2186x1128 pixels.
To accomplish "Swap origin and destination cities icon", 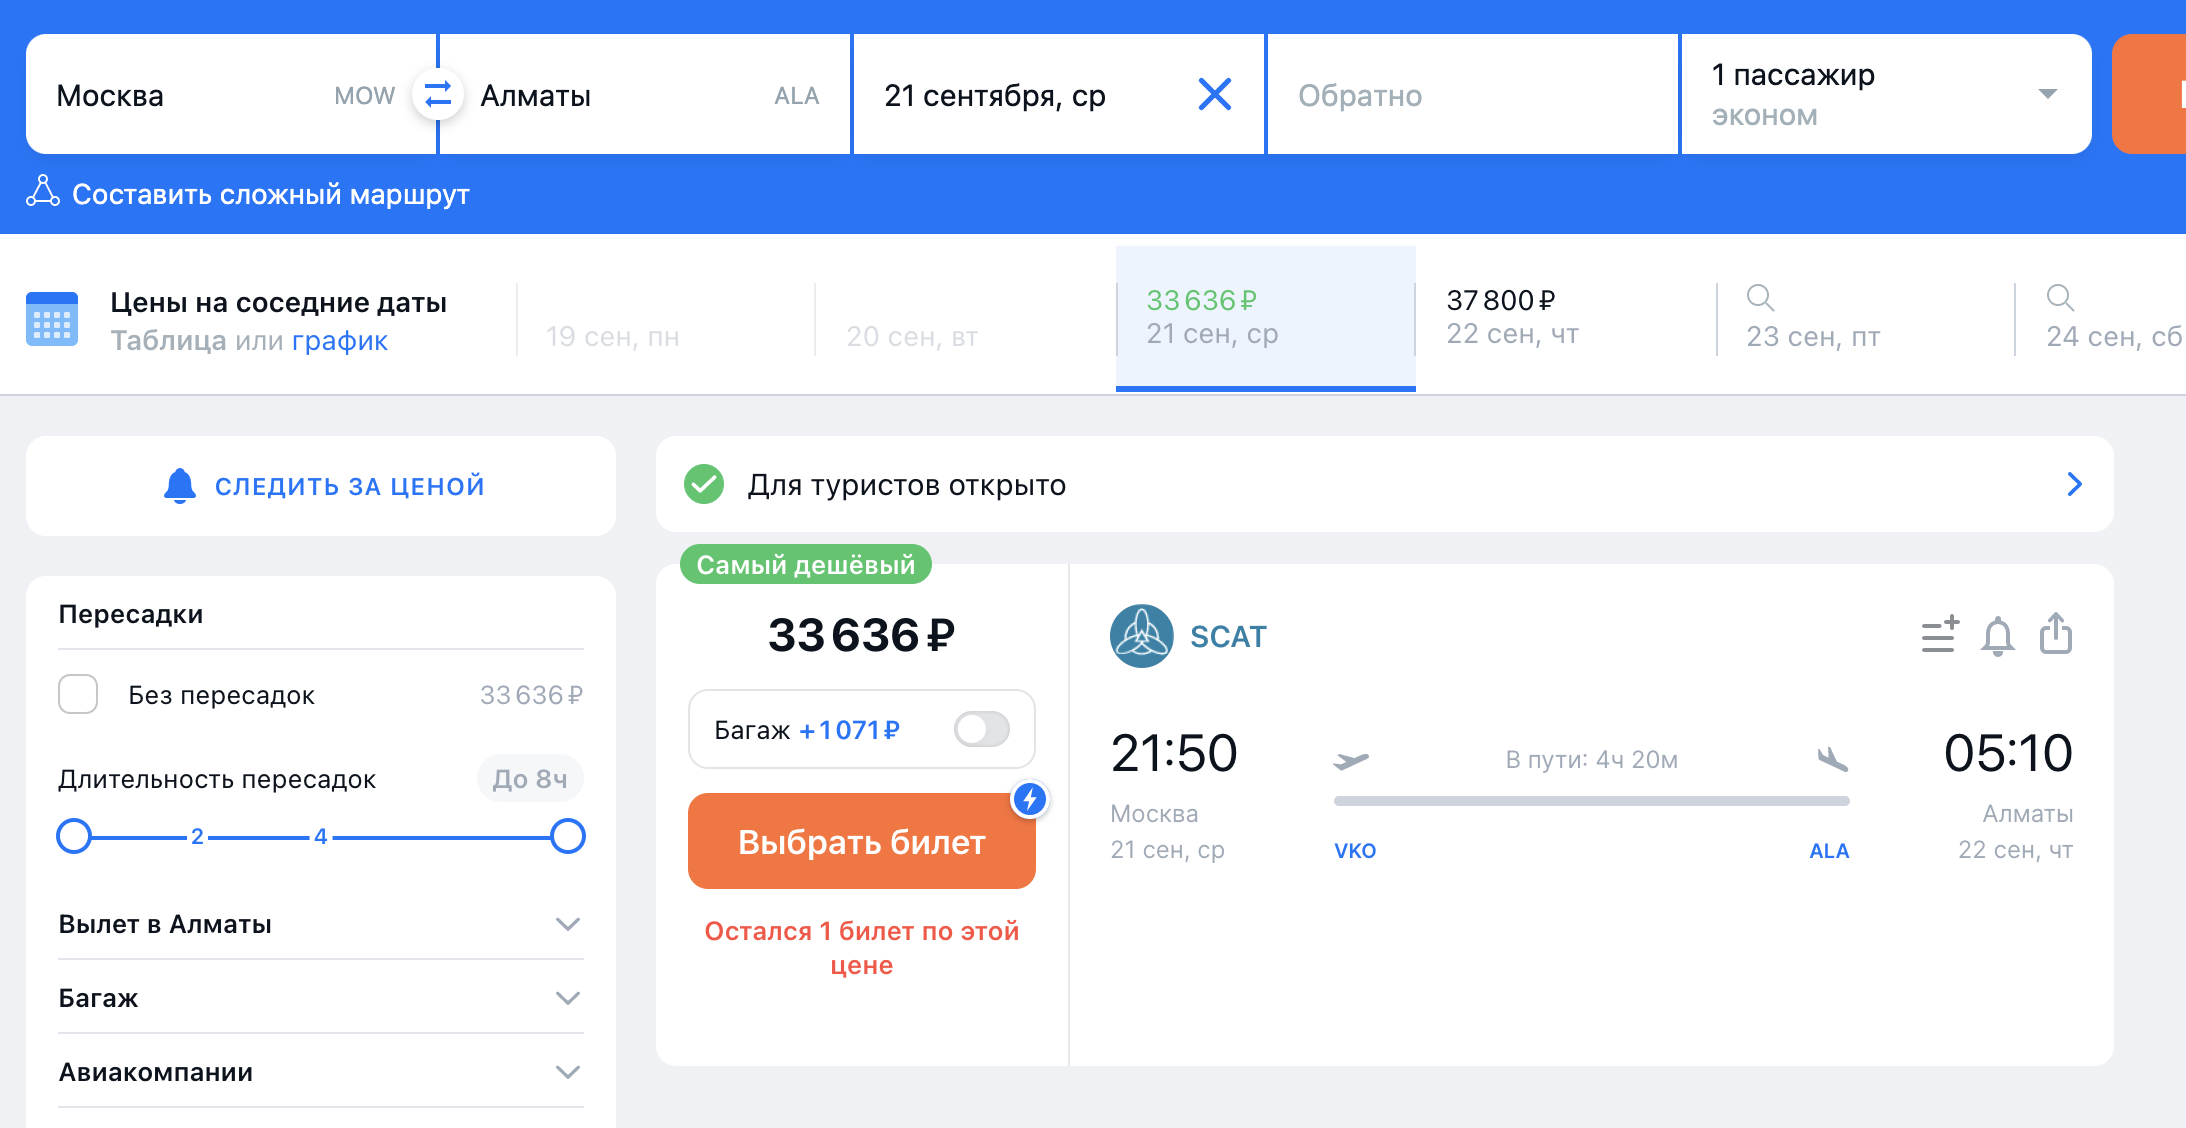I will coord(437,95).
